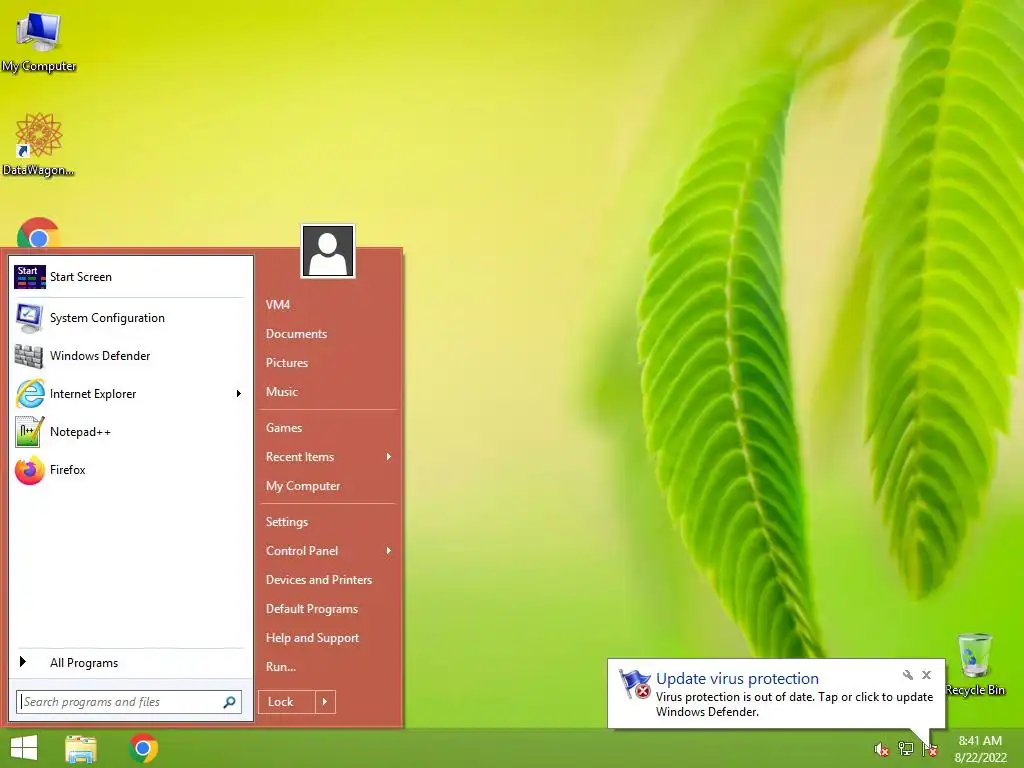Open Settings from the start menu
The width and height of the screenshot is (1024, 768).
tap(287, 522)
